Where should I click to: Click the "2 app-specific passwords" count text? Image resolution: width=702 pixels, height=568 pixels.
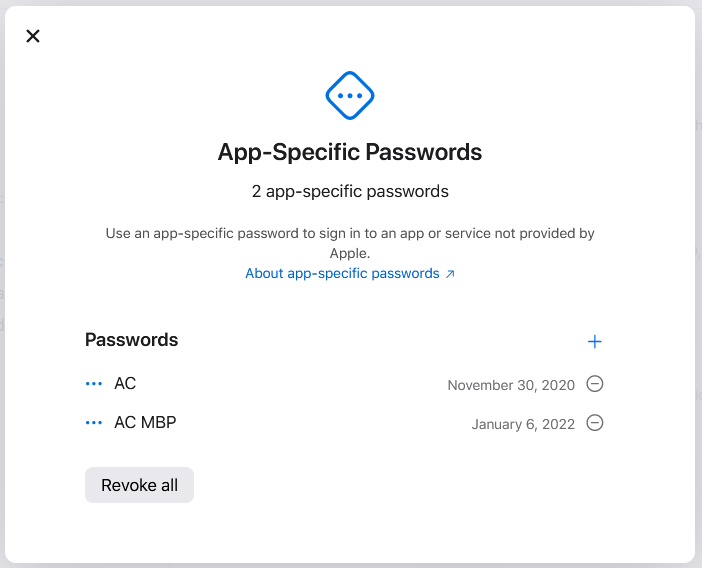(350, 191)
